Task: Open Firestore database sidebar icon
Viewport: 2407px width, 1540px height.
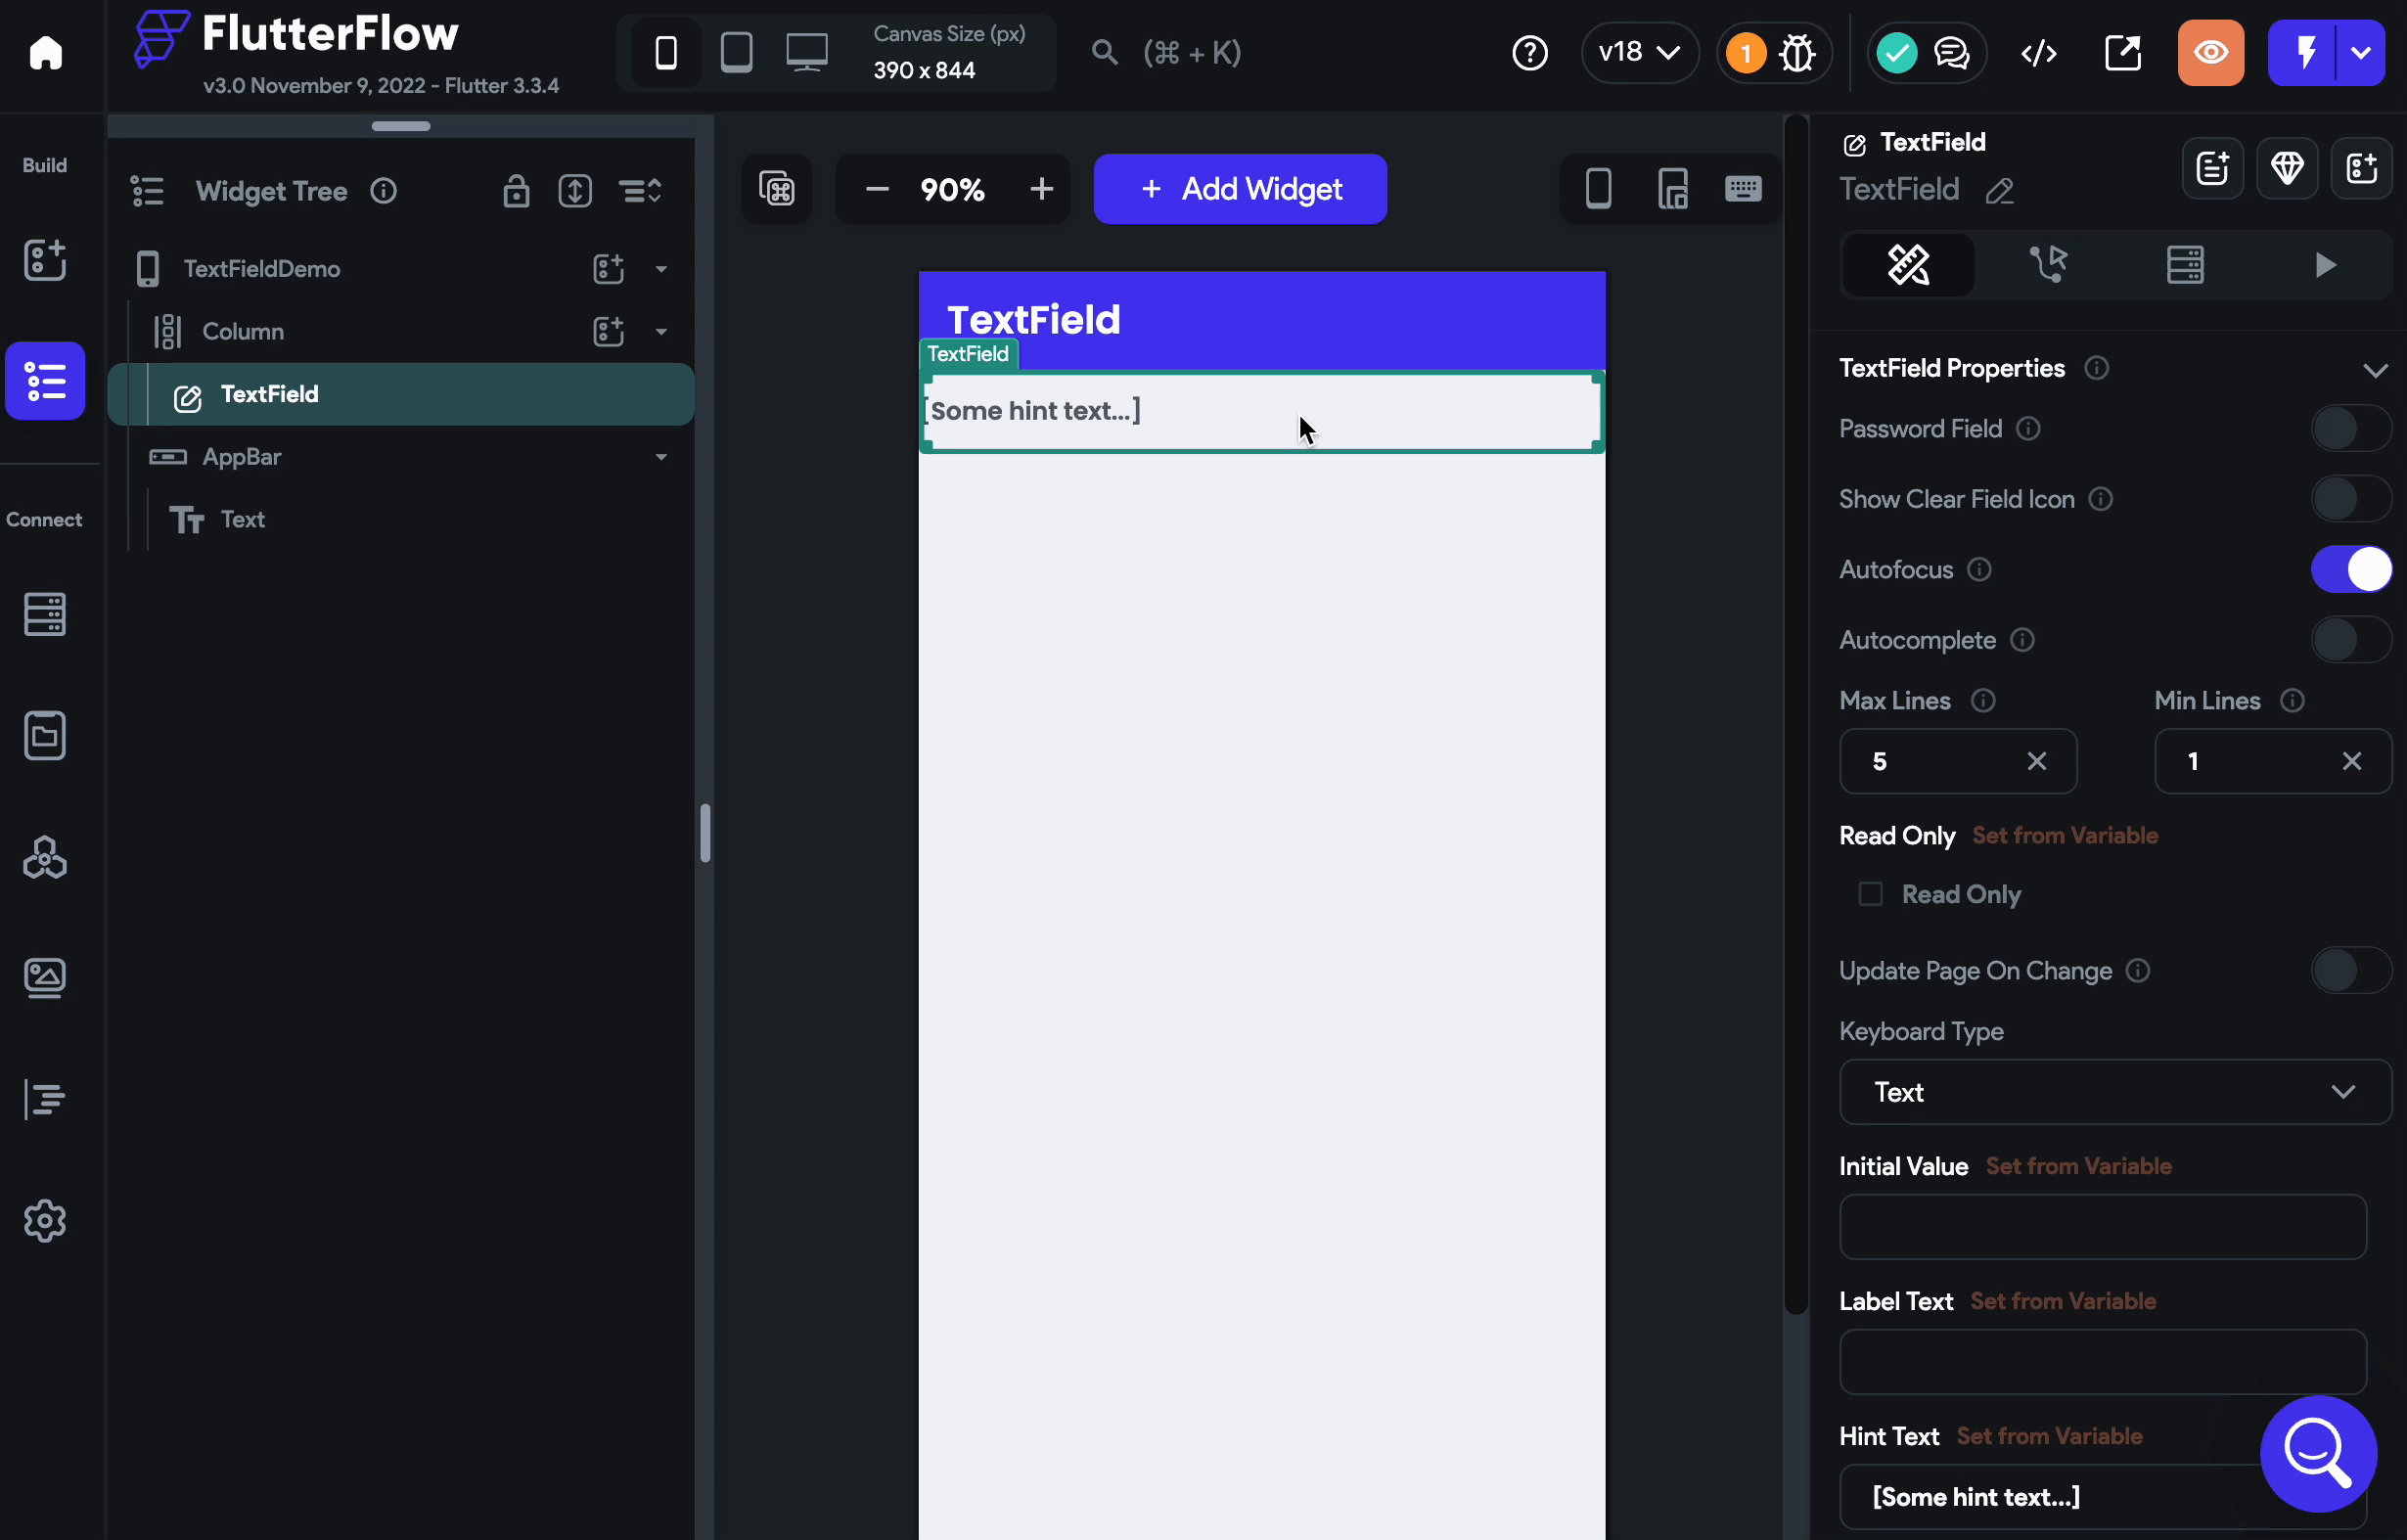Action: (45, 614)
